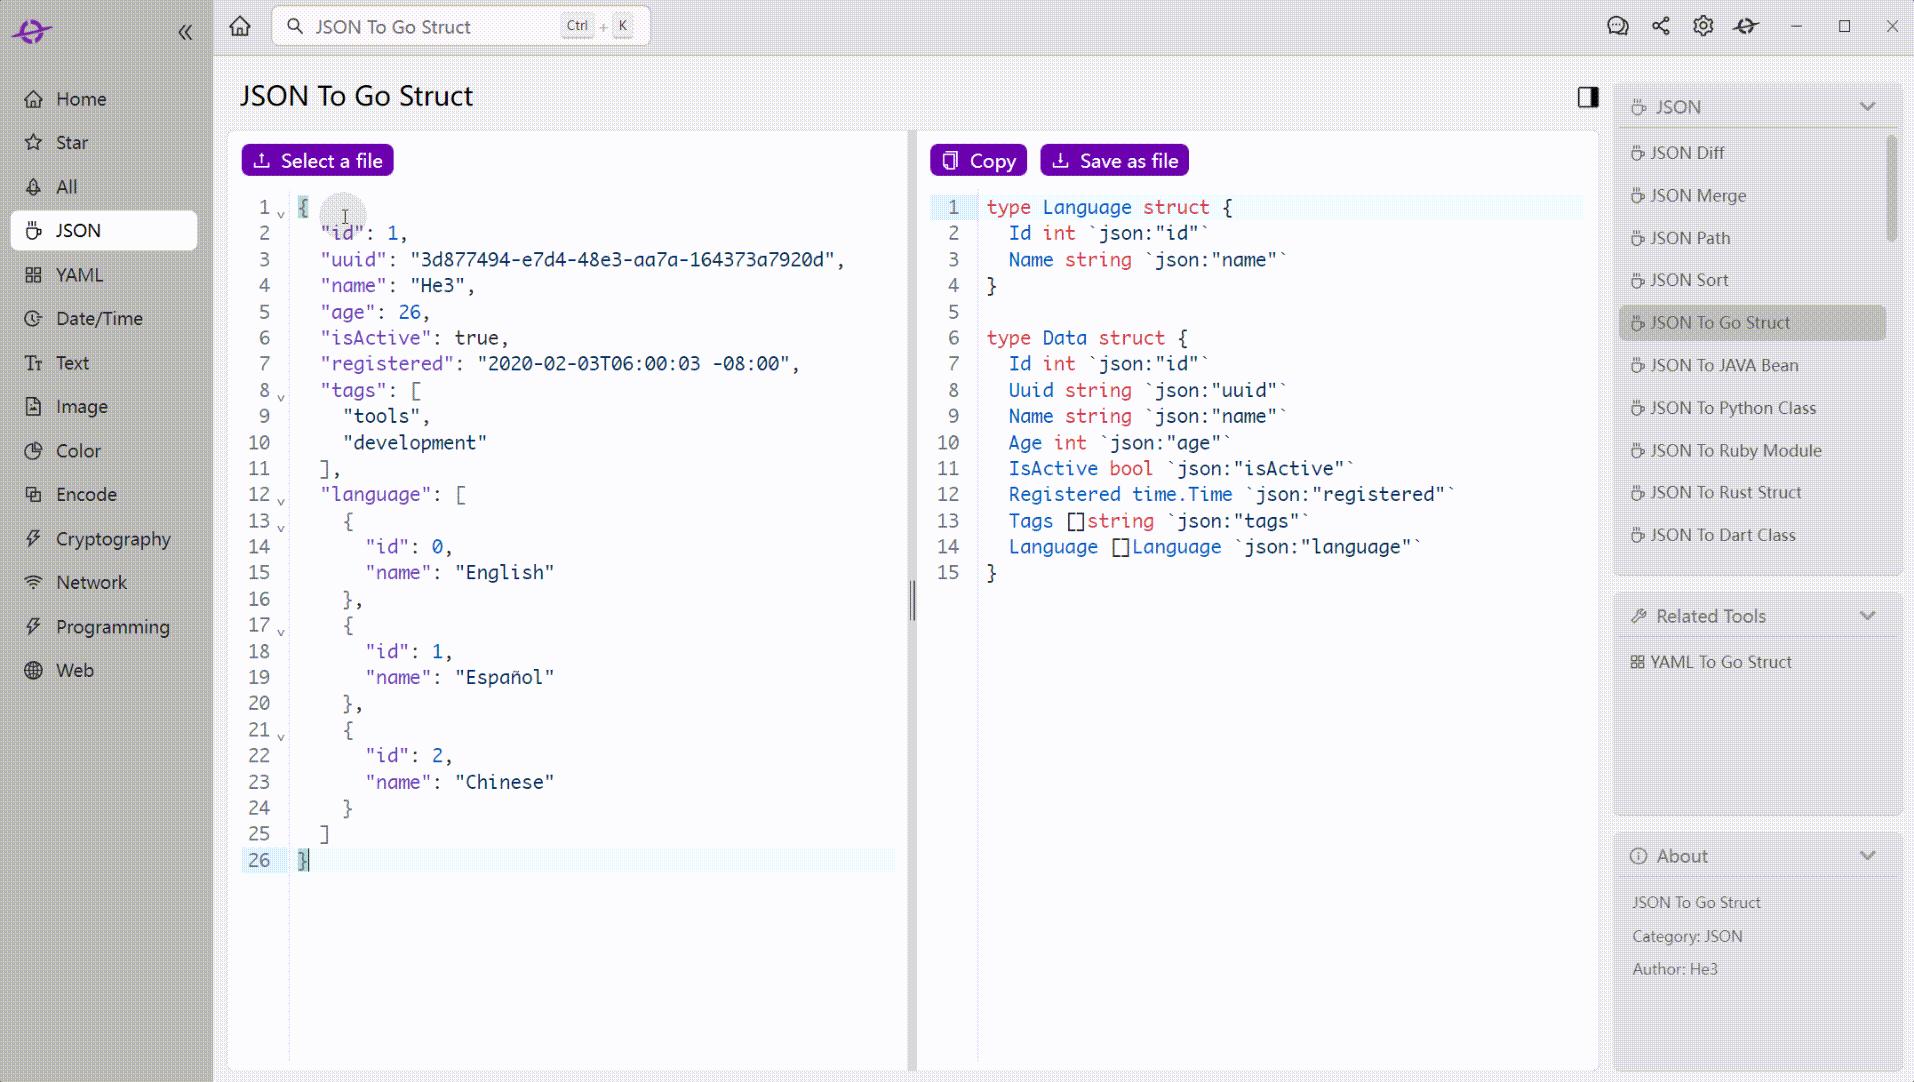Click the share icon in titlebar
Screen dimensions: 1914x1082
[1661, 26]
